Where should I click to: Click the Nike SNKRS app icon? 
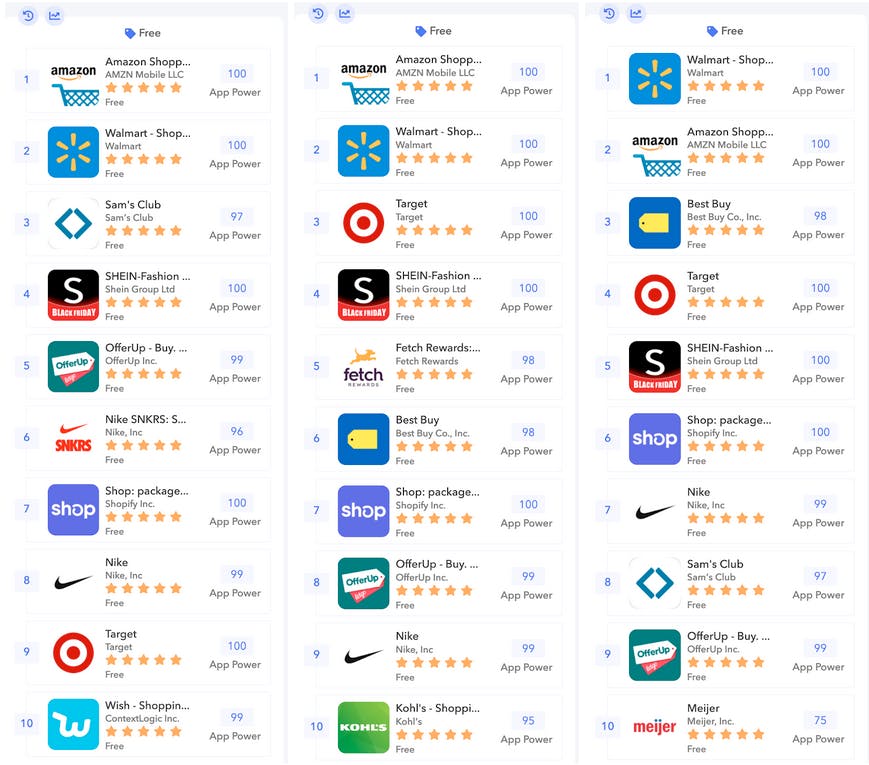(x=73, y=438)
